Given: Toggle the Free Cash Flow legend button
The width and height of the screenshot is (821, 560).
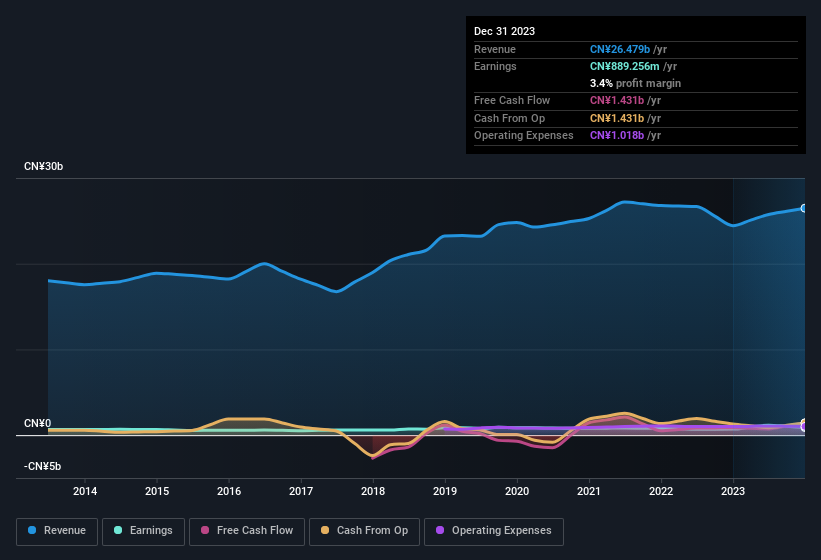Looking at the screenshot, I should pos(247,531).
